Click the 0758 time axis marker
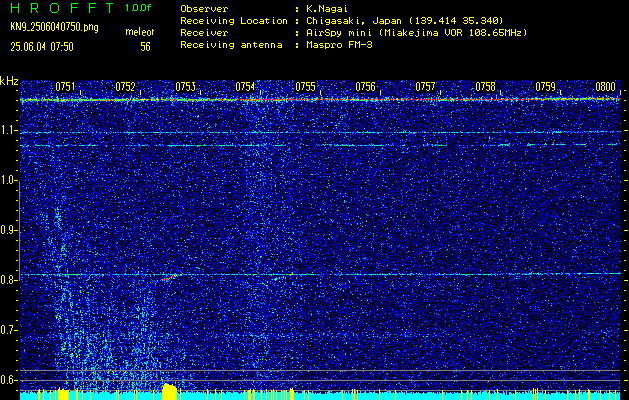 point(485,87)
